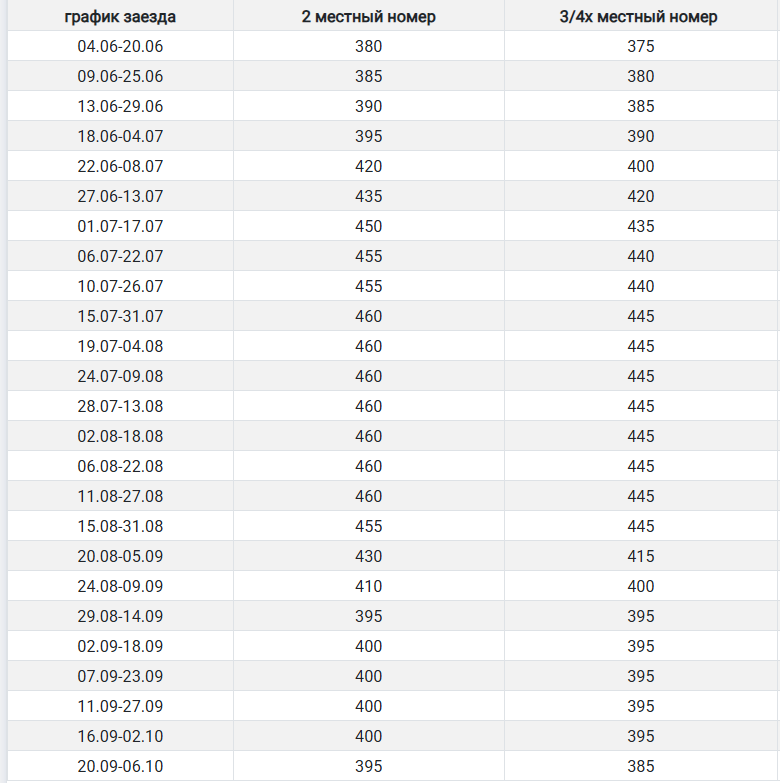Click price 450 in the 01.07-17.07 row
Viewport: 780px width, 783px height.
368,226
